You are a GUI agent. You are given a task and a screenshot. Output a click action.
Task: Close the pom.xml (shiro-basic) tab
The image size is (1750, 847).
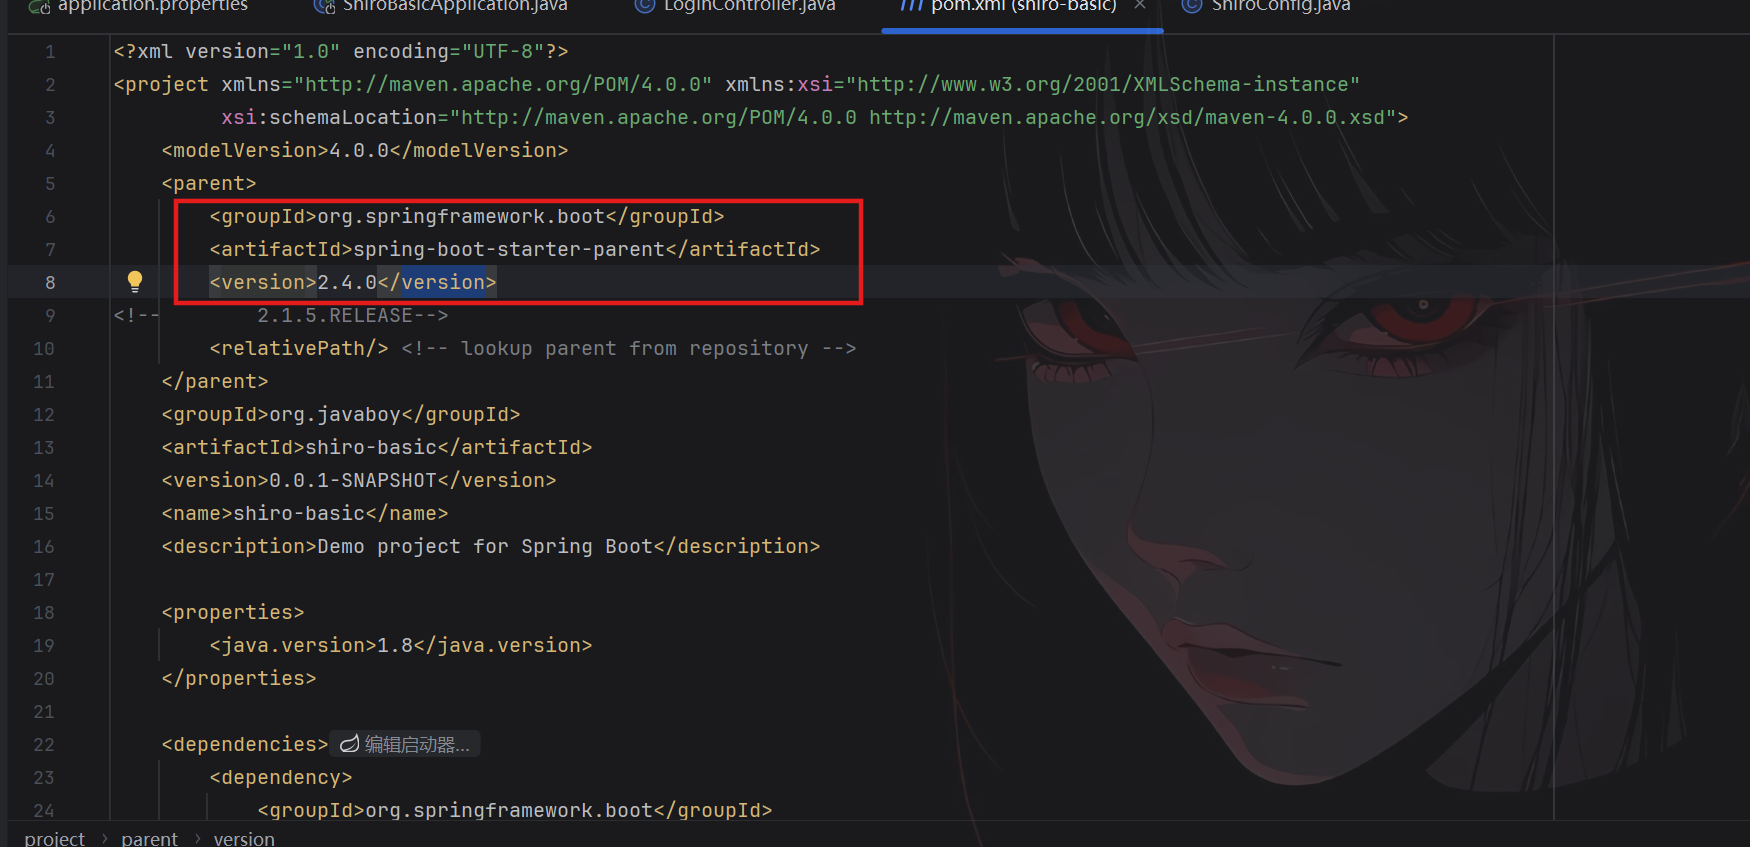click(x=1139, y=5)
